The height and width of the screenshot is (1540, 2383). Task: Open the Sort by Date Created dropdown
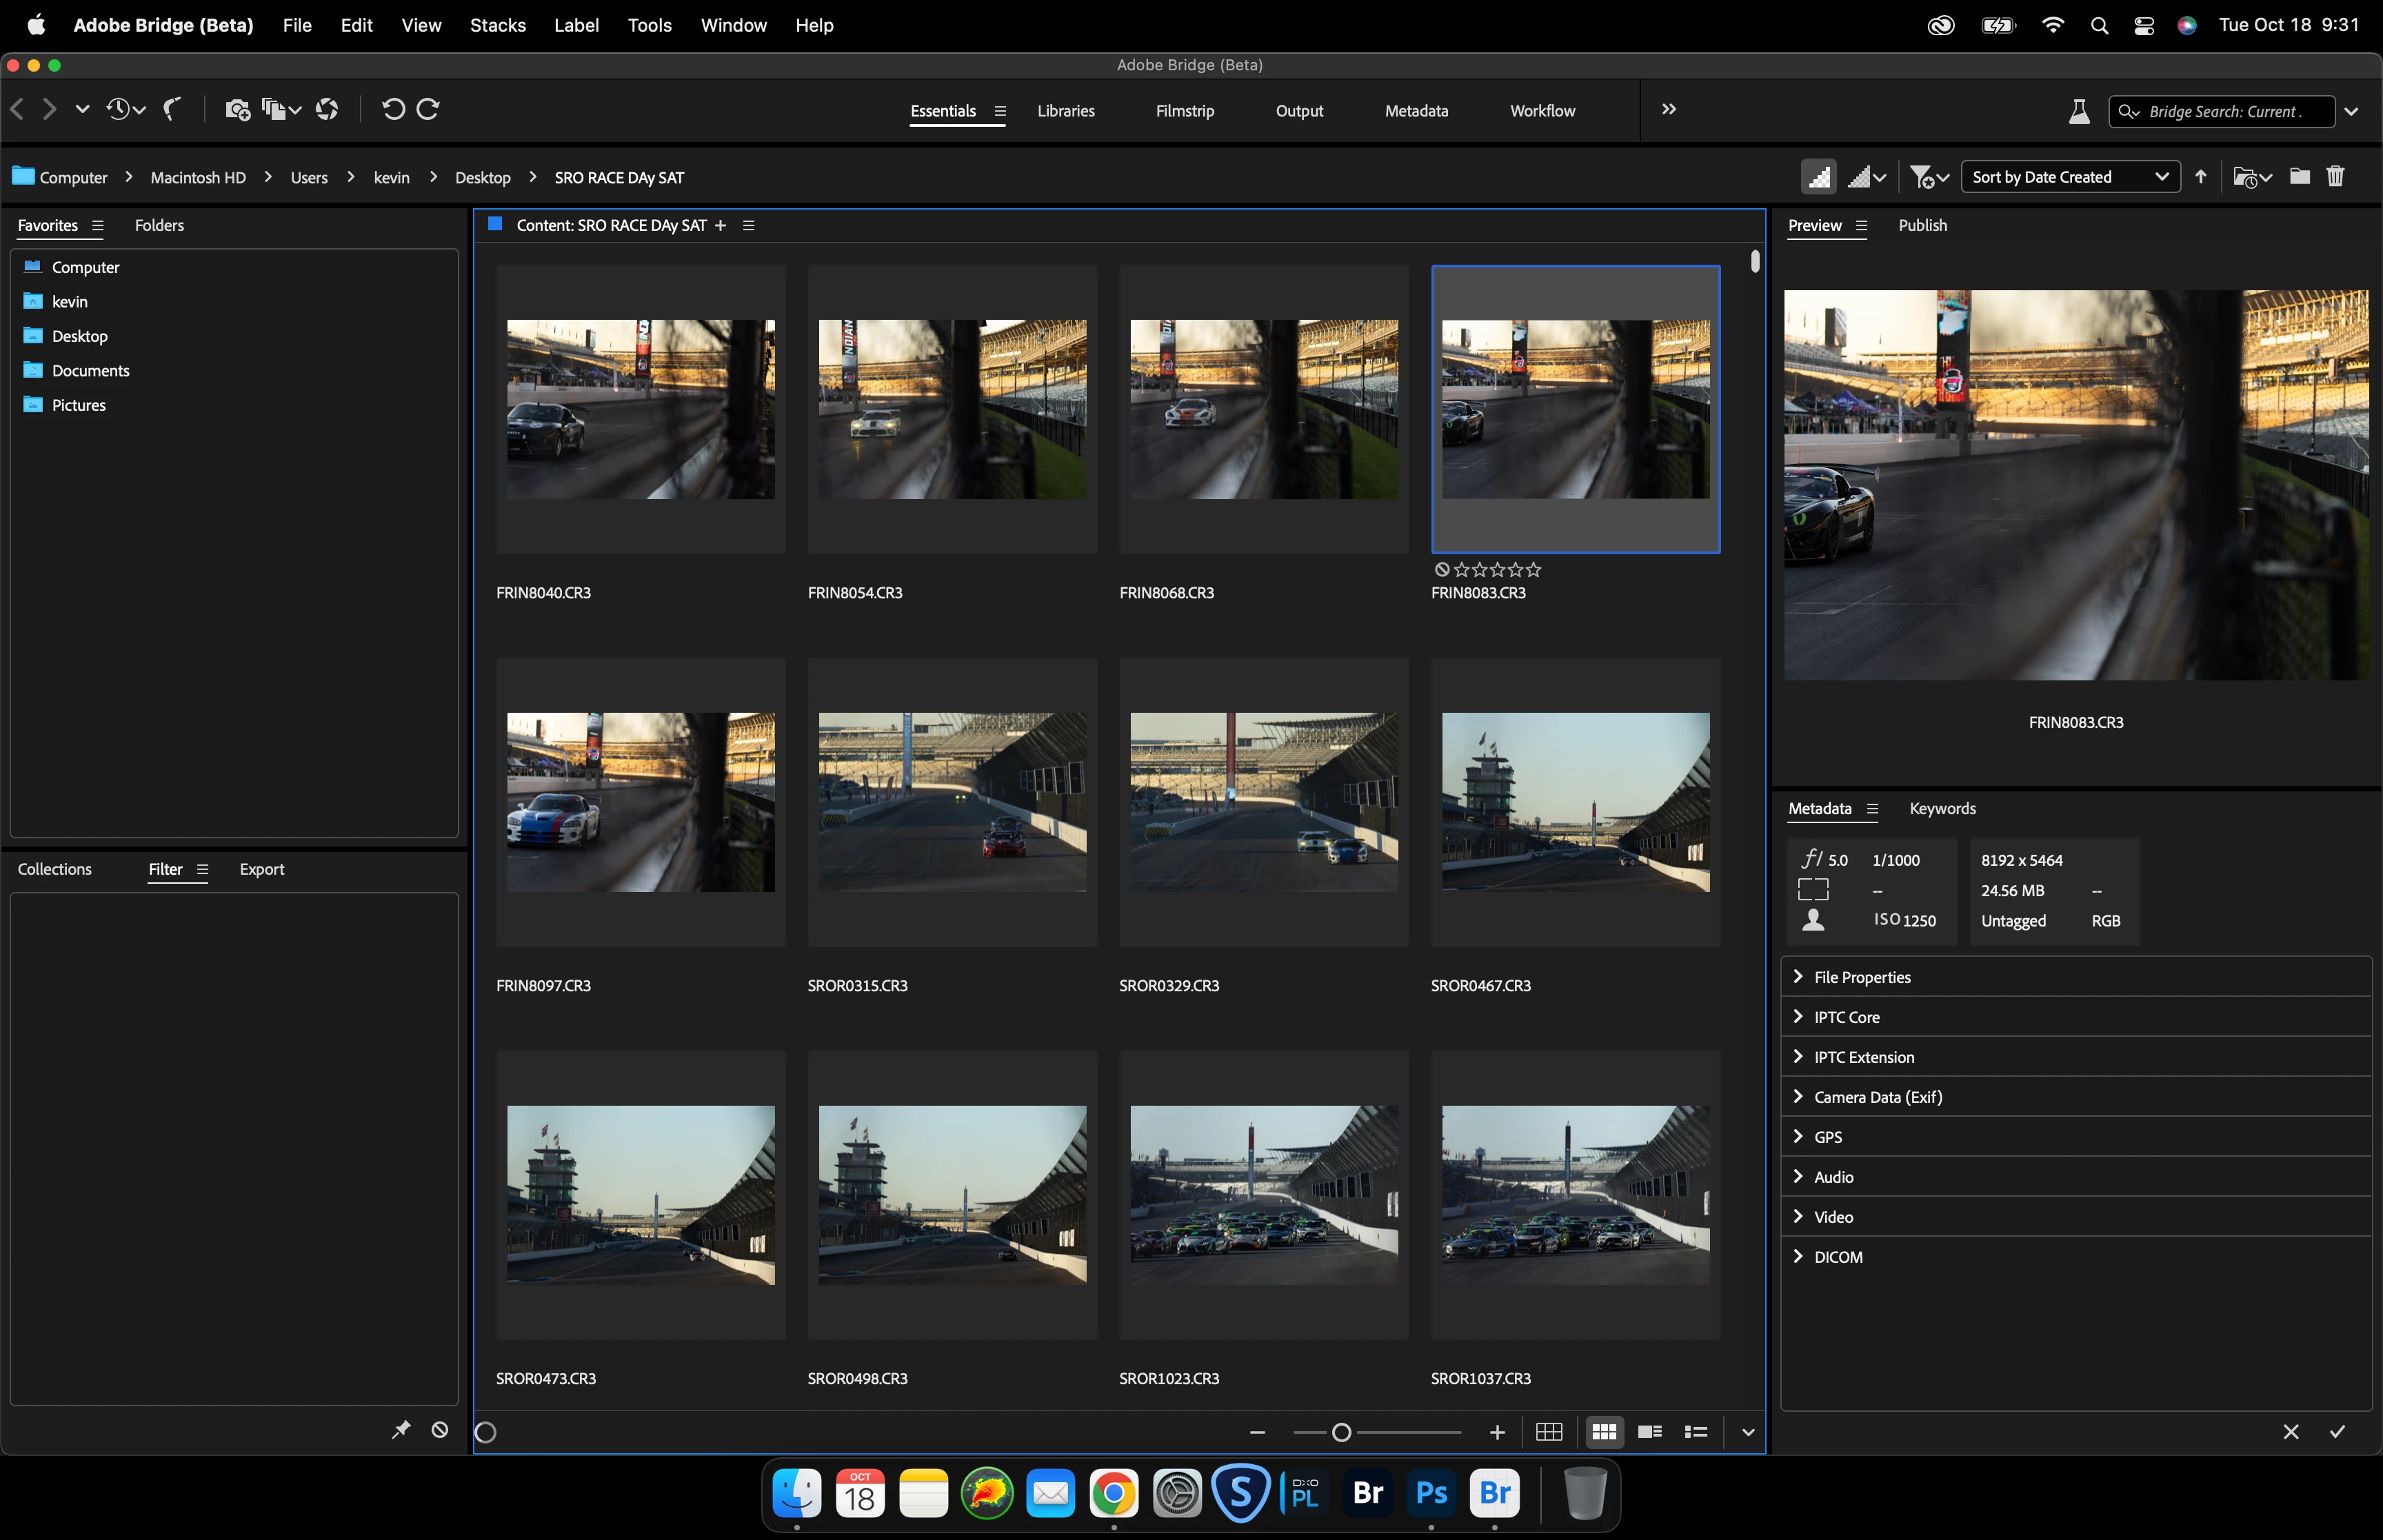coord(2069,177)
